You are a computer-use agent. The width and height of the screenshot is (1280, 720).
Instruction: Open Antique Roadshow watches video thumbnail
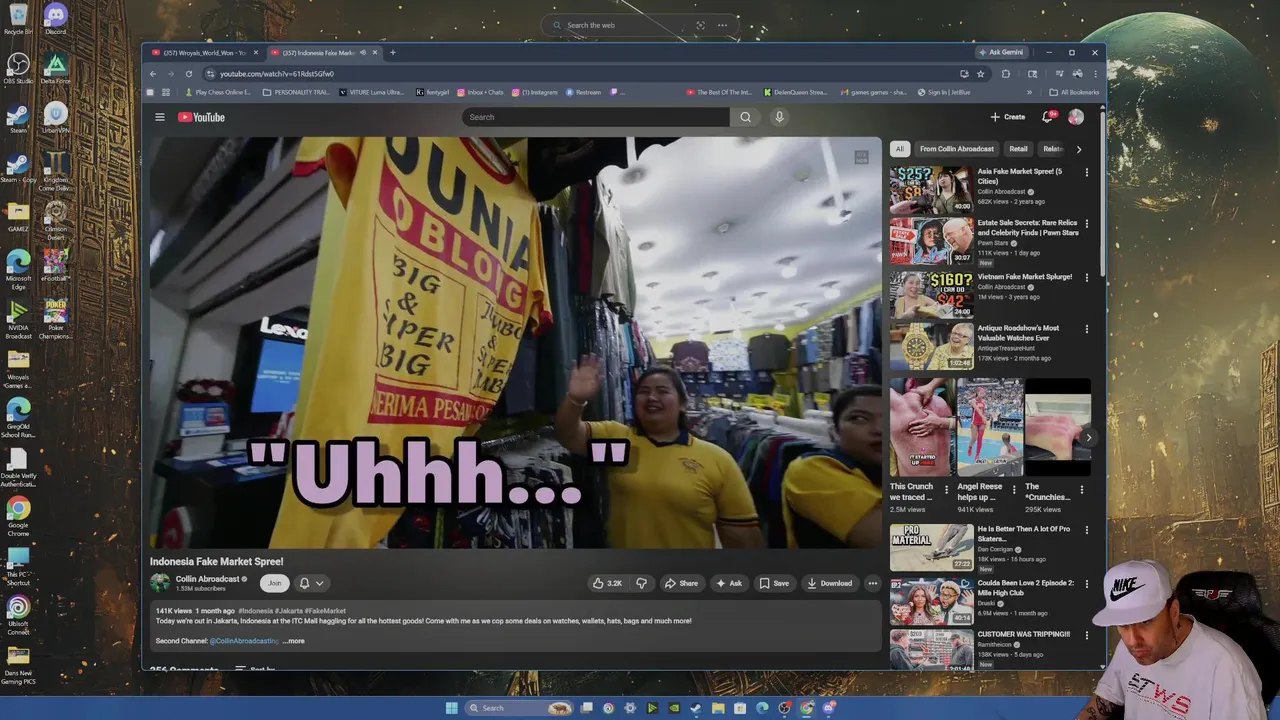click(x=931, y=345)
